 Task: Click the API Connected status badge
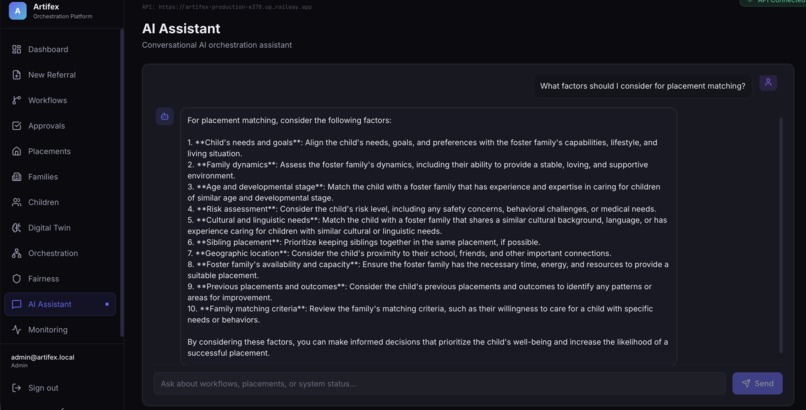click(774, 2)
